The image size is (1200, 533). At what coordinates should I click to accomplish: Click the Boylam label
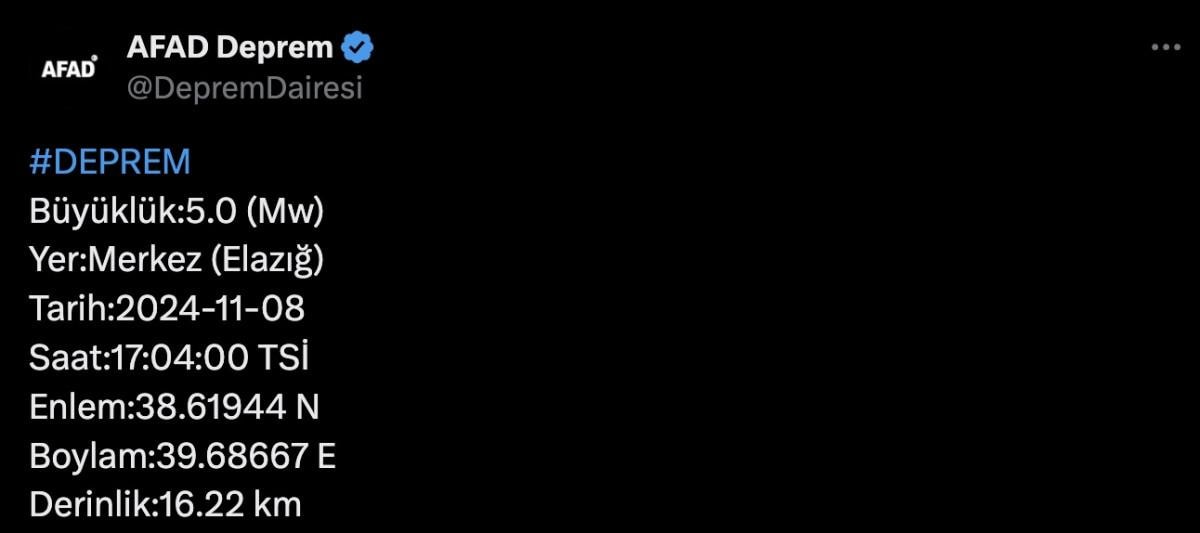[86, 456]
